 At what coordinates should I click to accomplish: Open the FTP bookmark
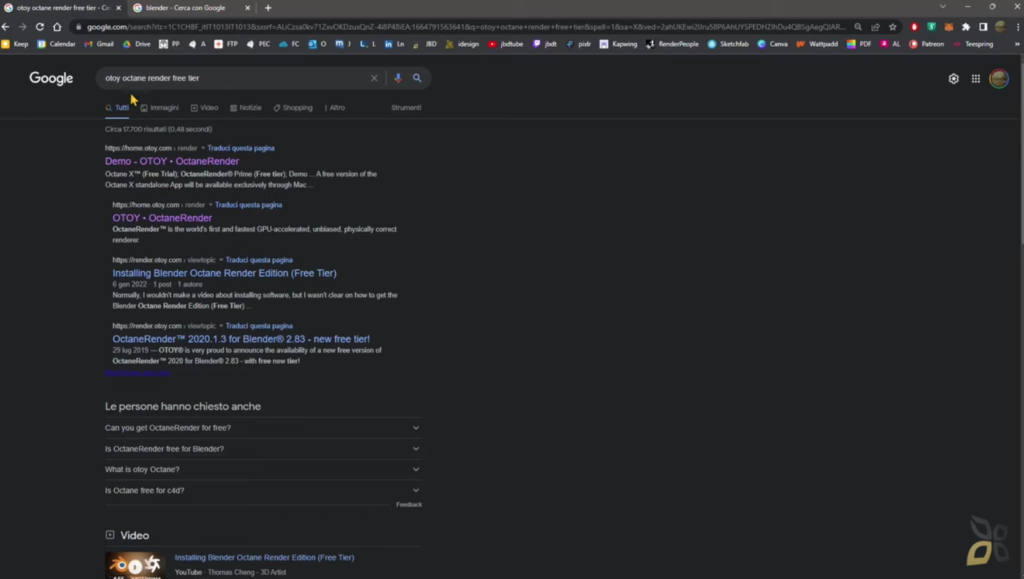point(226,44)
